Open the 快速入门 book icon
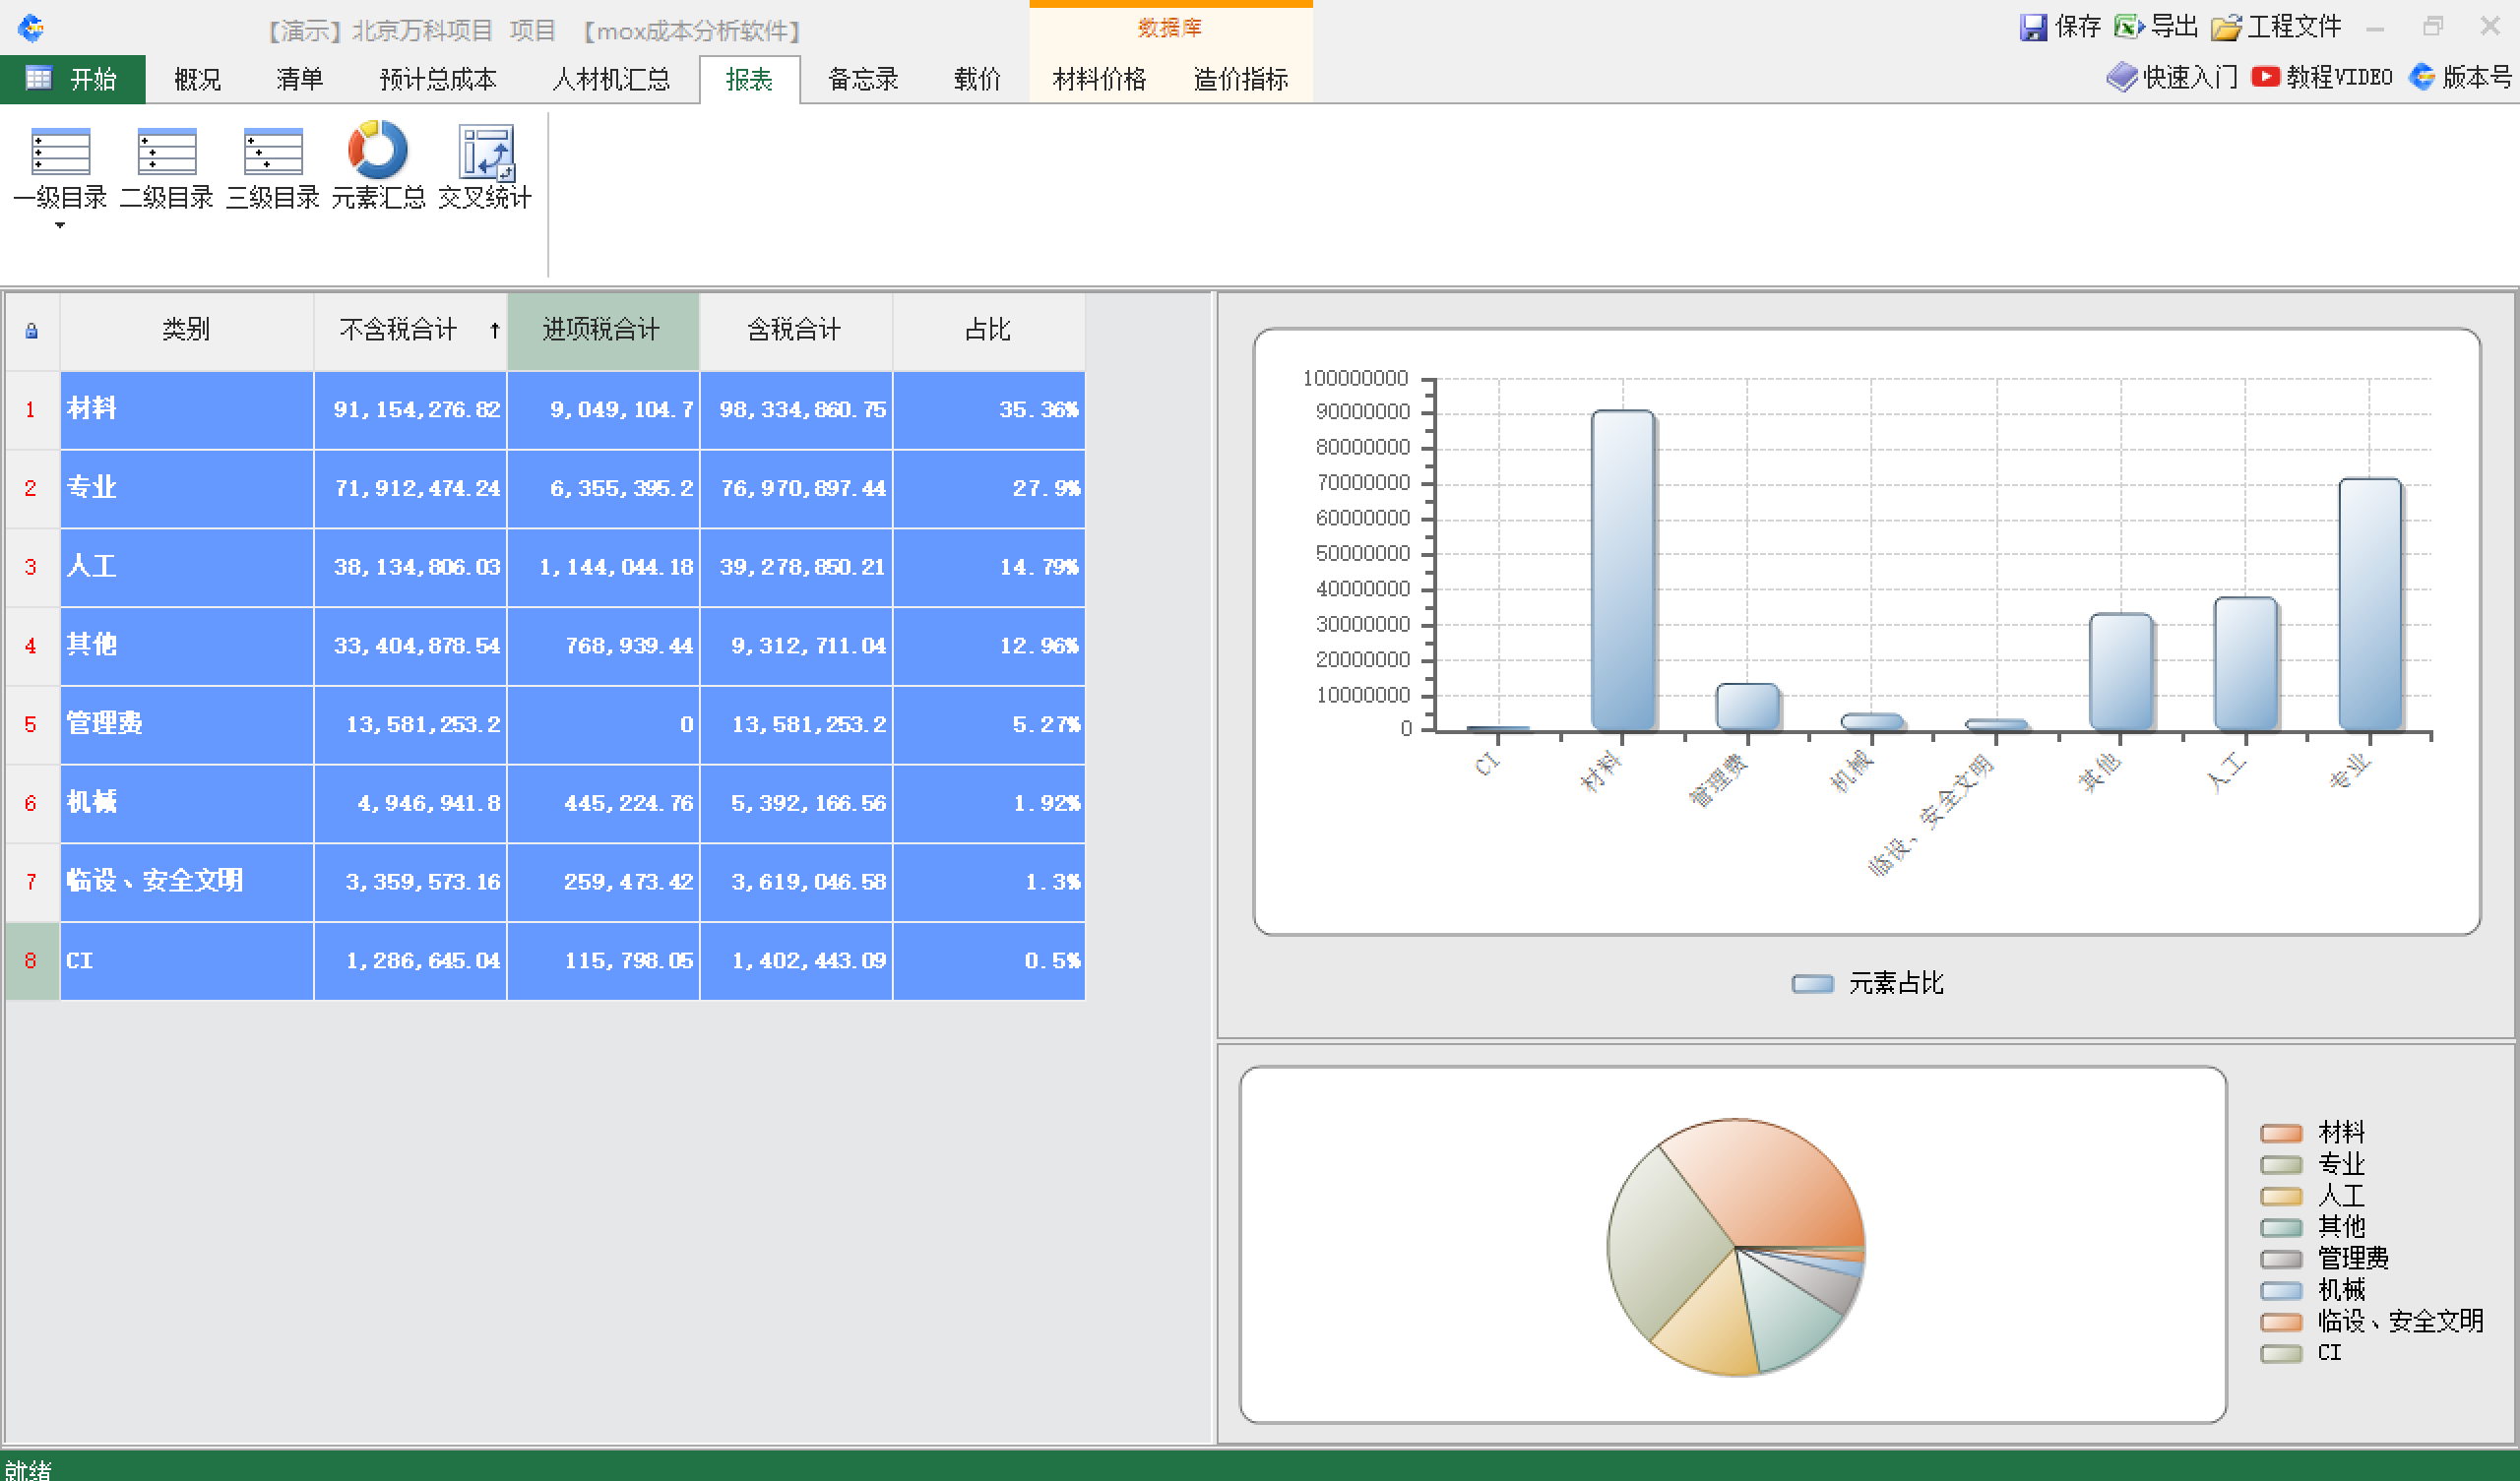This screenshot has height=1481, width=2520. coord(2121,77)
